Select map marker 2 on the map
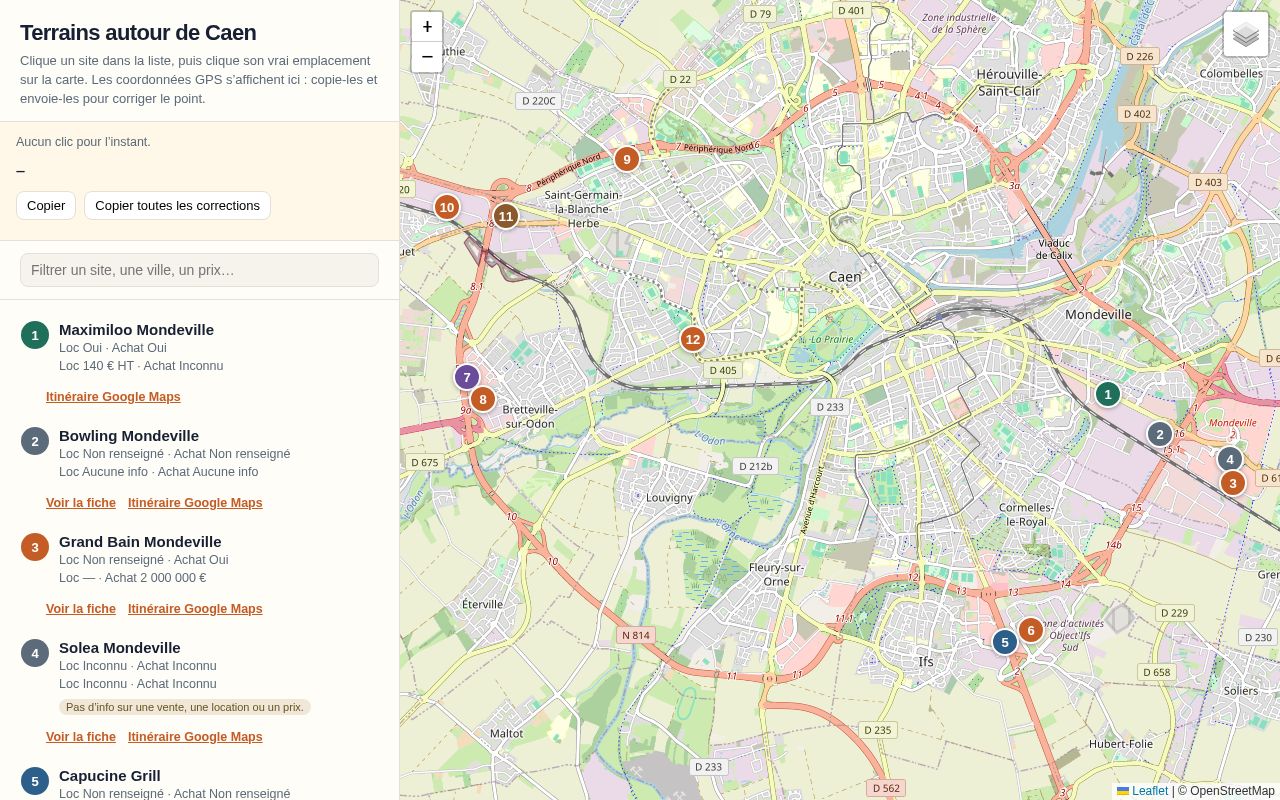This screenshot has width=1280, height=800. click(1159, 434)
